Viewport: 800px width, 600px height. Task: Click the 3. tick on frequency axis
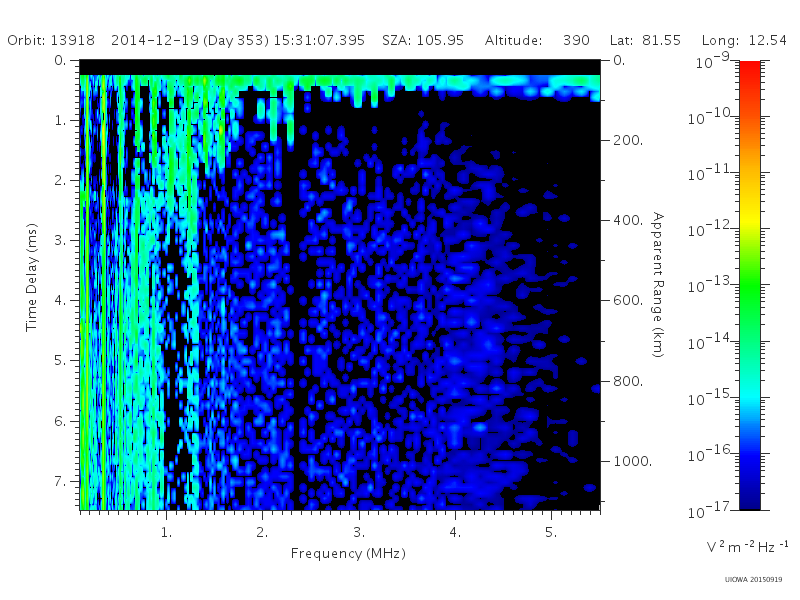click(359, 533)
